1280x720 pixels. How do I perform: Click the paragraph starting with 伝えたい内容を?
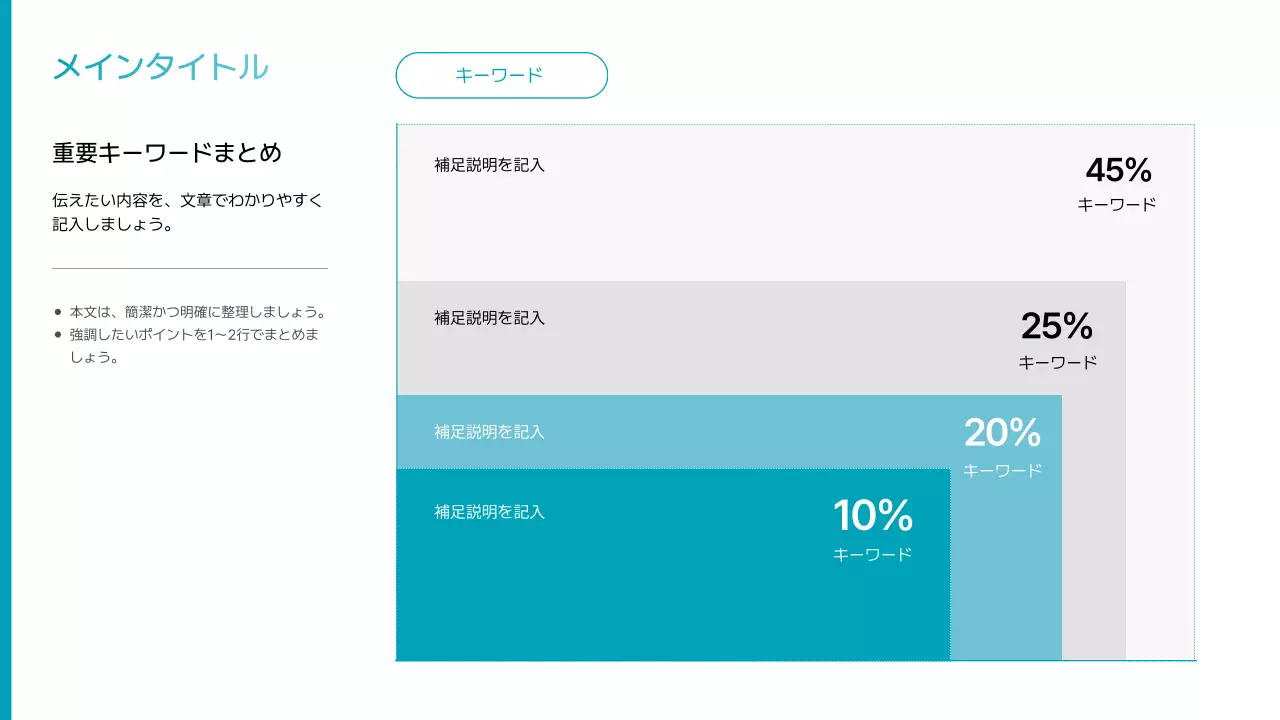[x=188, y=212]
